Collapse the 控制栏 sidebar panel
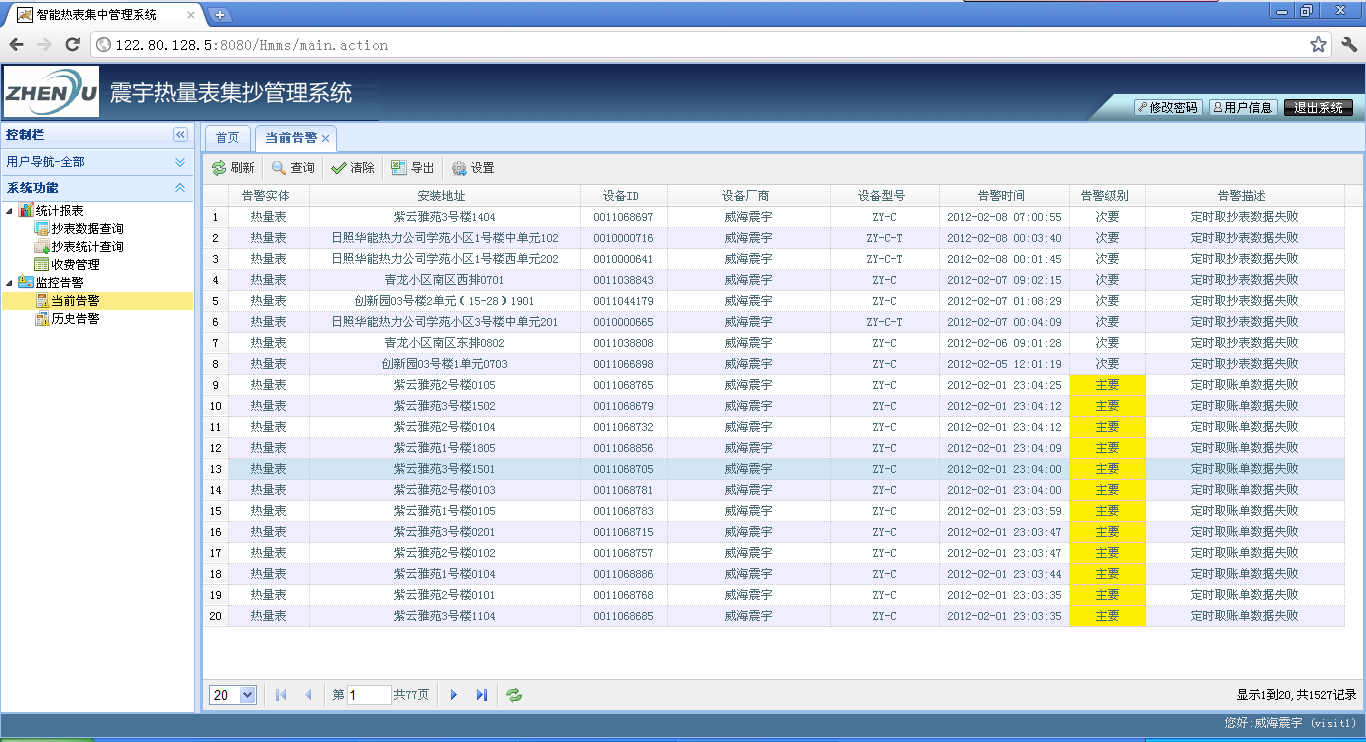This screenshot has width=1366, height=742. tap(180, 135)
